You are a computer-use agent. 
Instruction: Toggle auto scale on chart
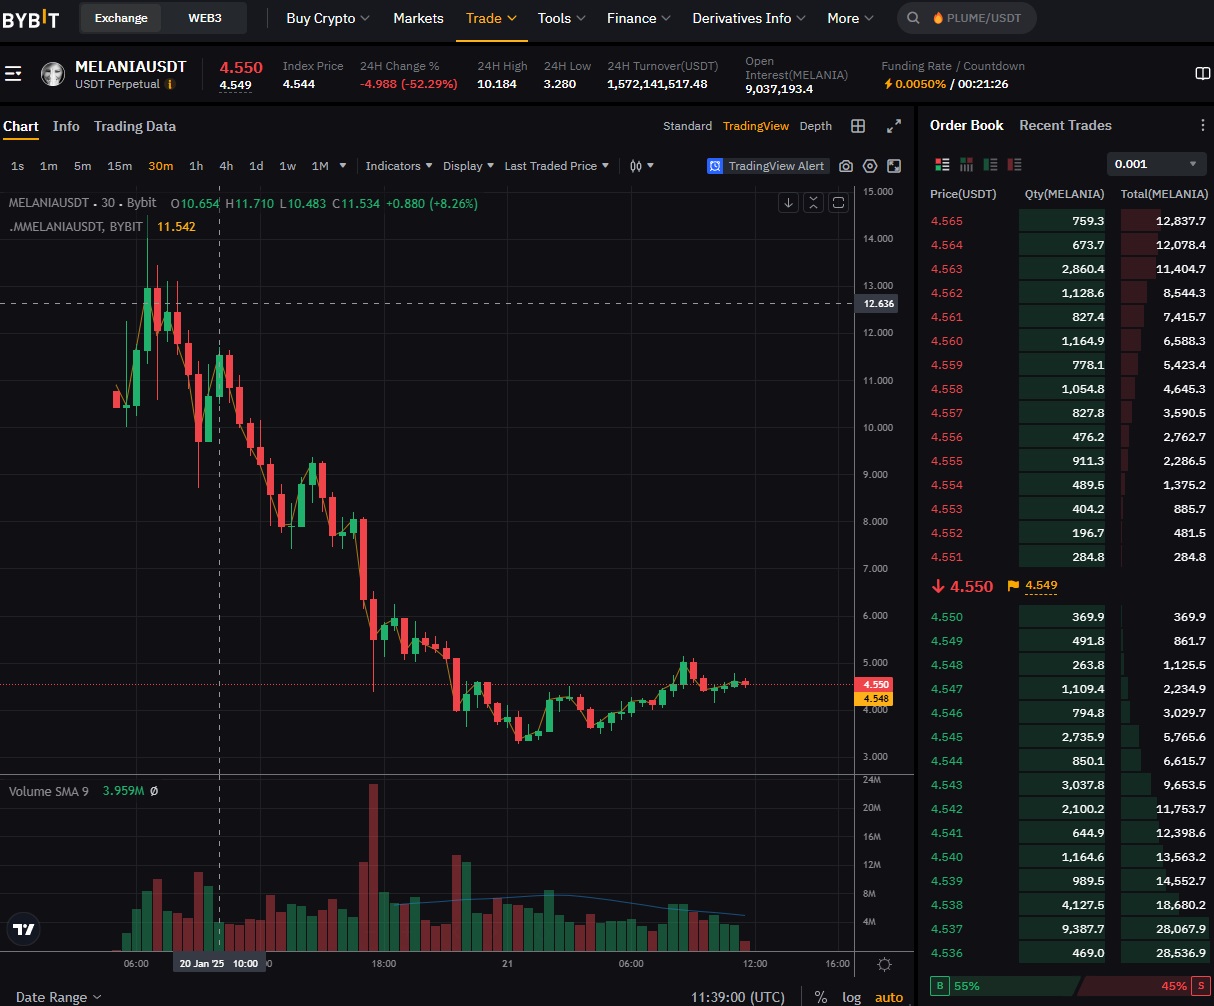coord(889,997)
